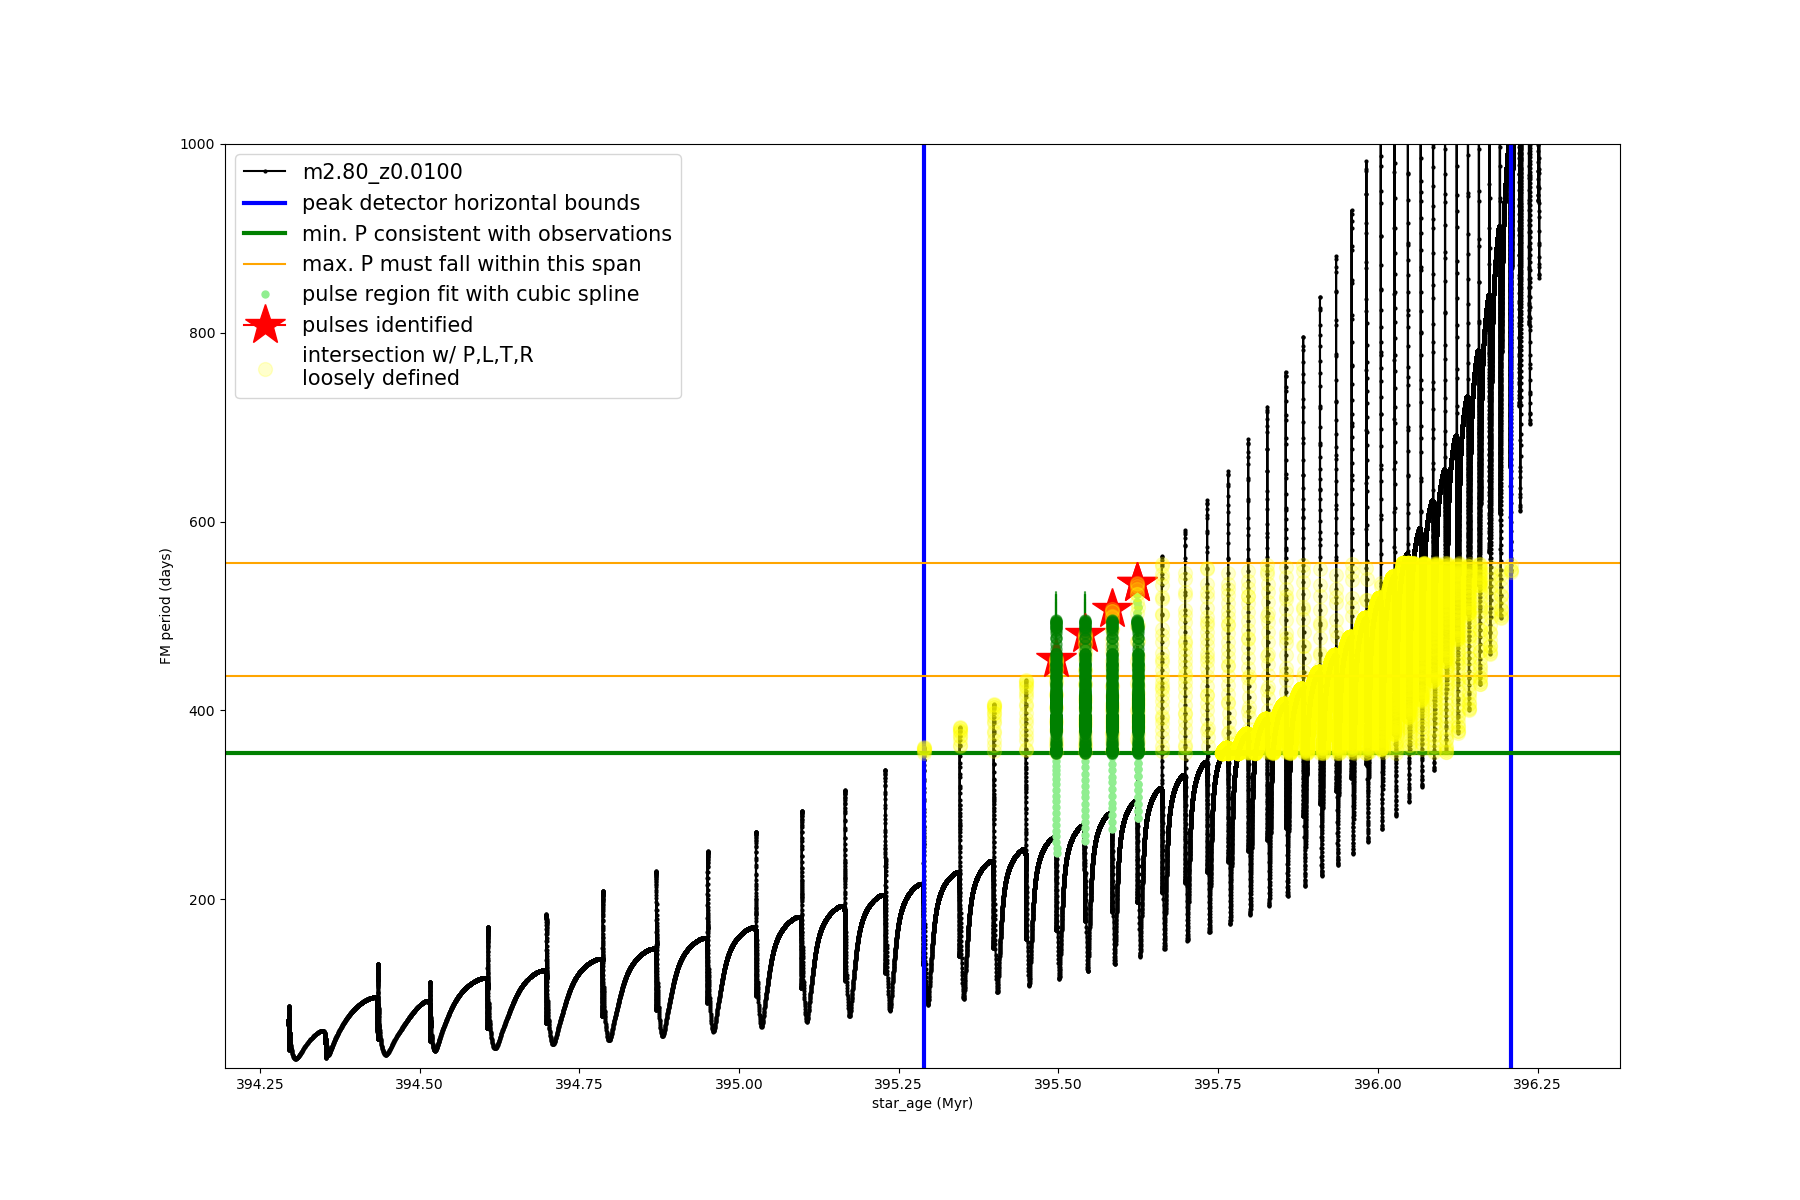The height and width of the screenshot is (1200, 1800).
Task: Select the 'pulses identified' legend label
Action: 387,325
